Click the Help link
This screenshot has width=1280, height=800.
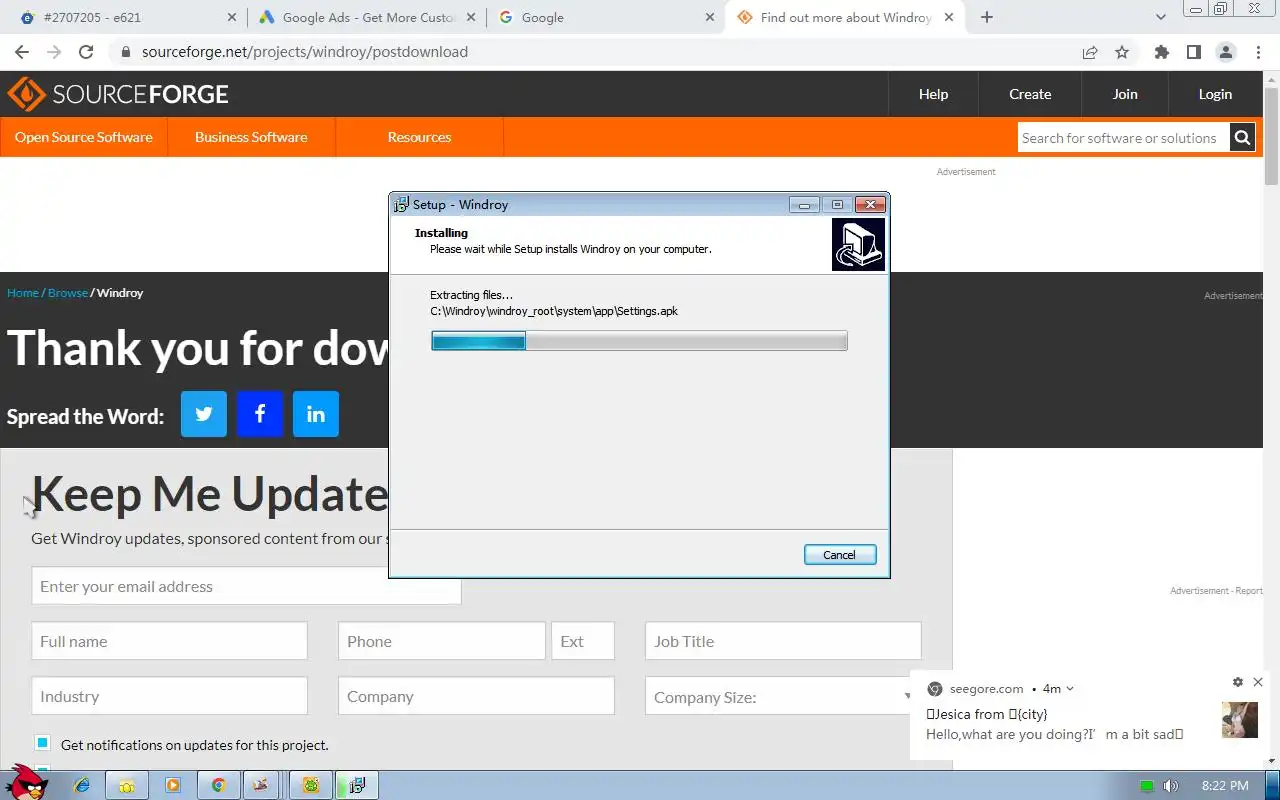(x=933, y=94)
